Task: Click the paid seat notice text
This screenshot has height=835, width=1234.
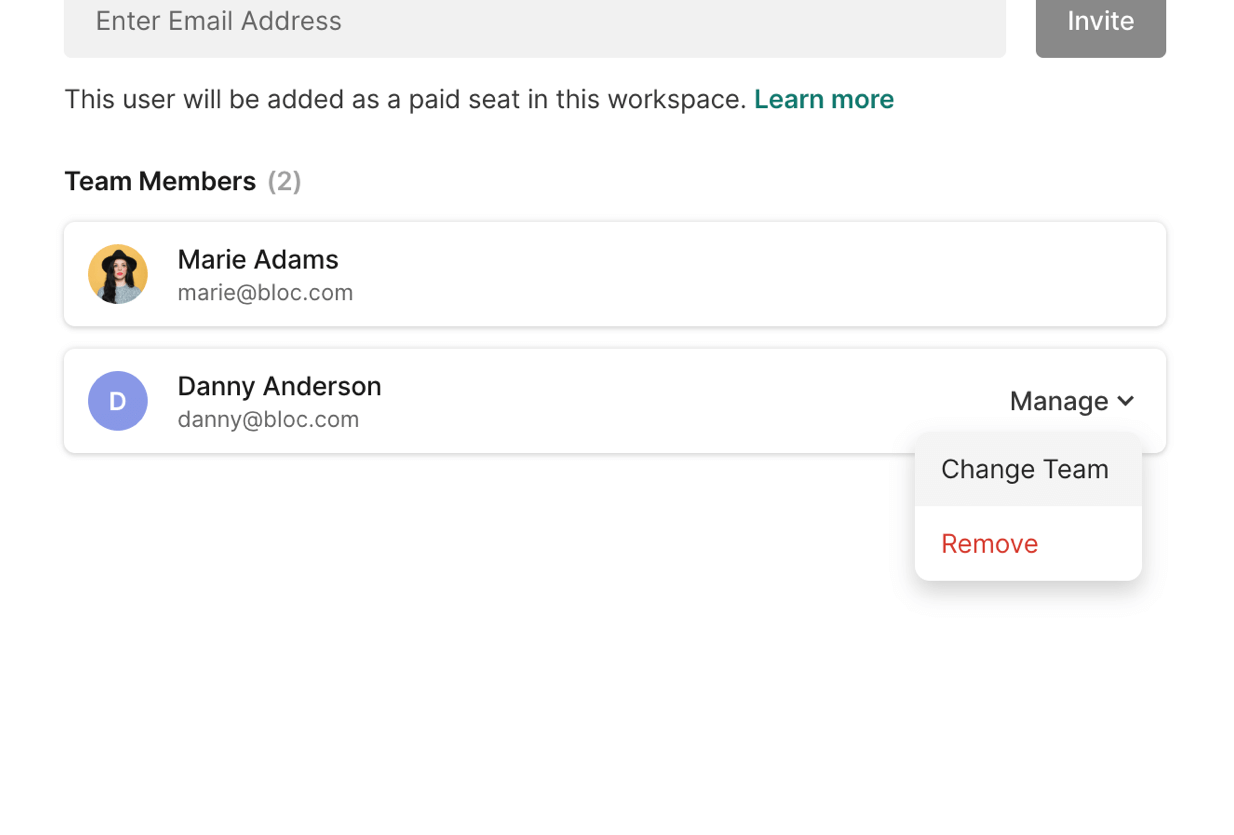Action: click(x=405, y=99)
